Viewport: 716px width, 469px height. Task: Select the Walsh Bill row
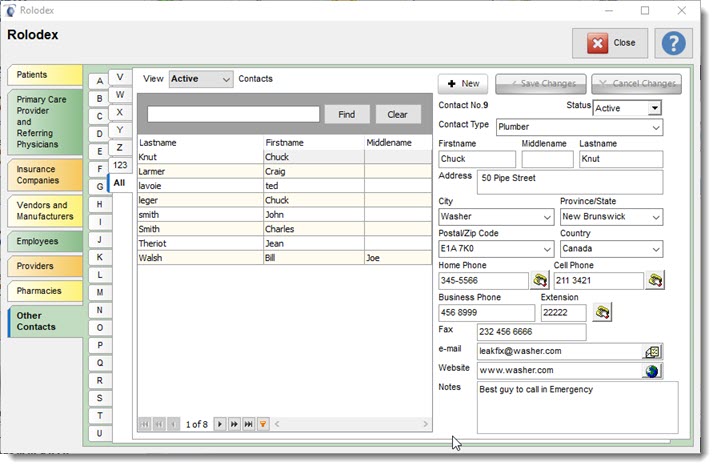click(284, 258)
